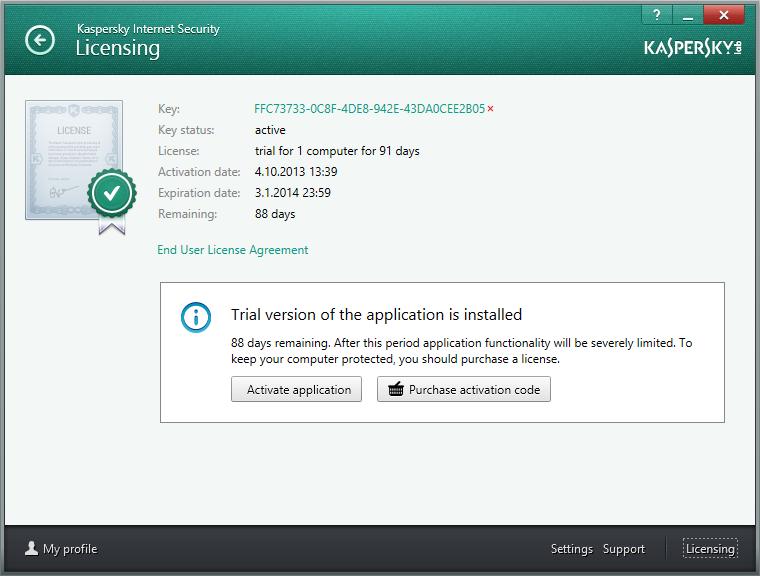The height and width of the screenshot is (576, 760).
Task: Click the license certificate image
Action: [x=74, y=160]
